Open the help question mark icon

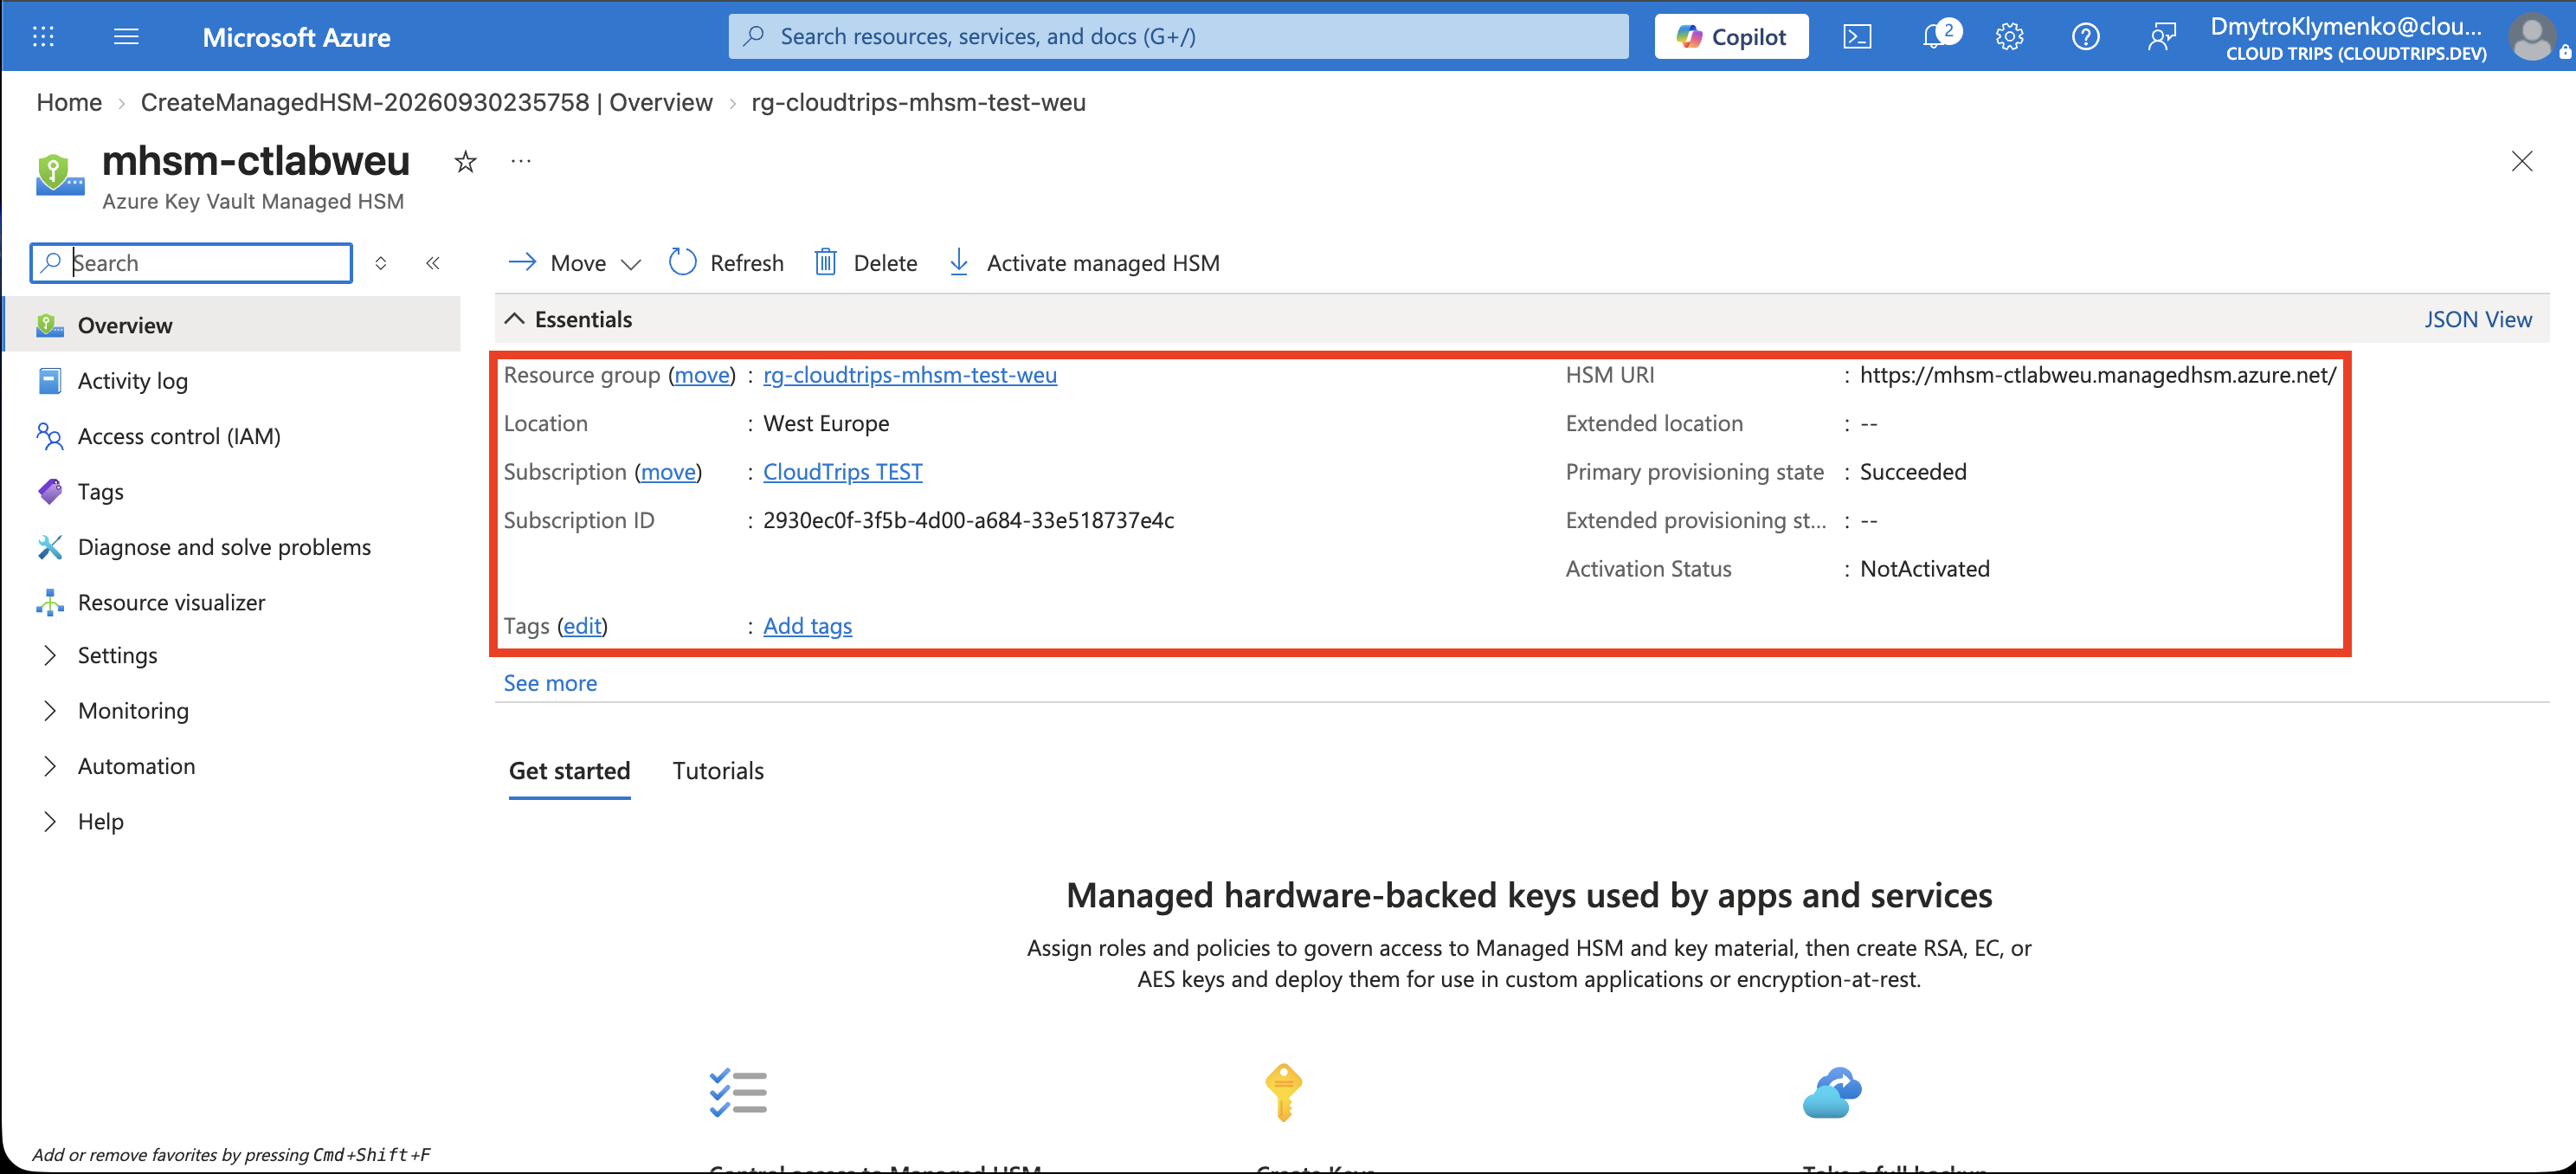click(x=2085, y=37)
